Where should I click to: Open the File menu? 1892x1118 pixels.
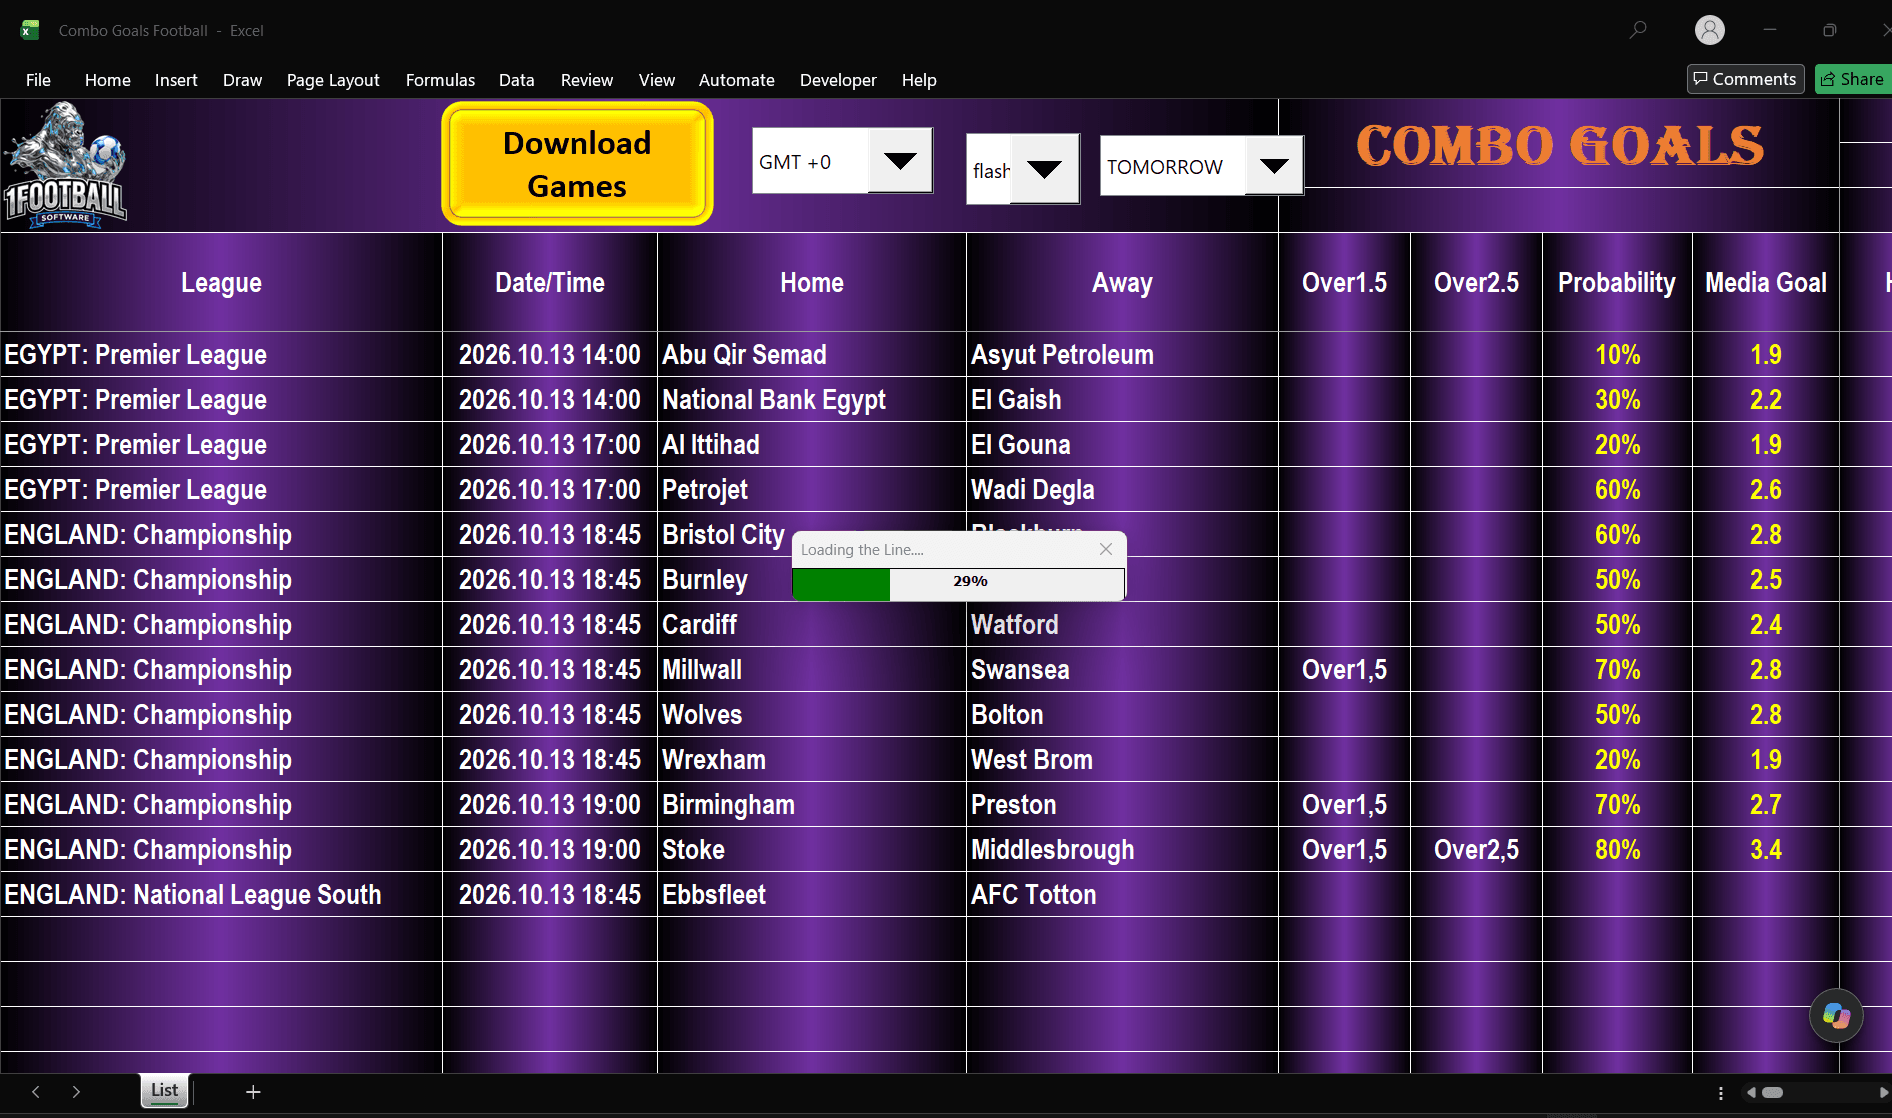(x=38, y=80)
